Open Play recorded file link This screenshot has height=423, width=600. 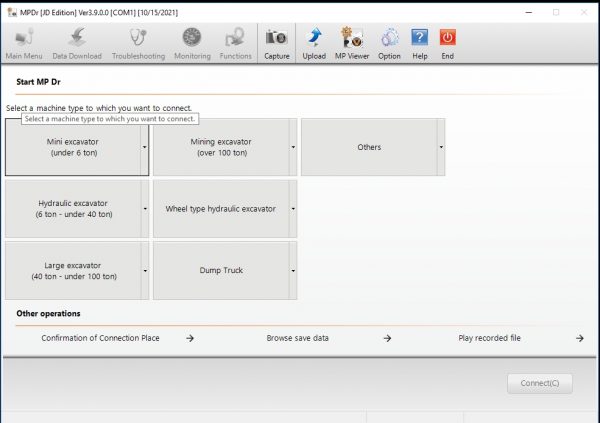tap(489, 338)
